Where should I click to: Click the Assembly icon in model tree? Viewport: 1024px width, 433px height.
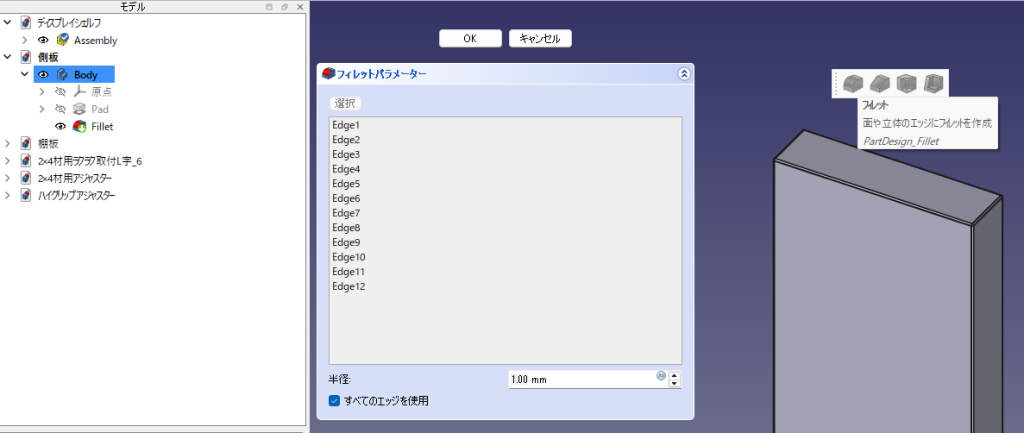tap(63, 40)
